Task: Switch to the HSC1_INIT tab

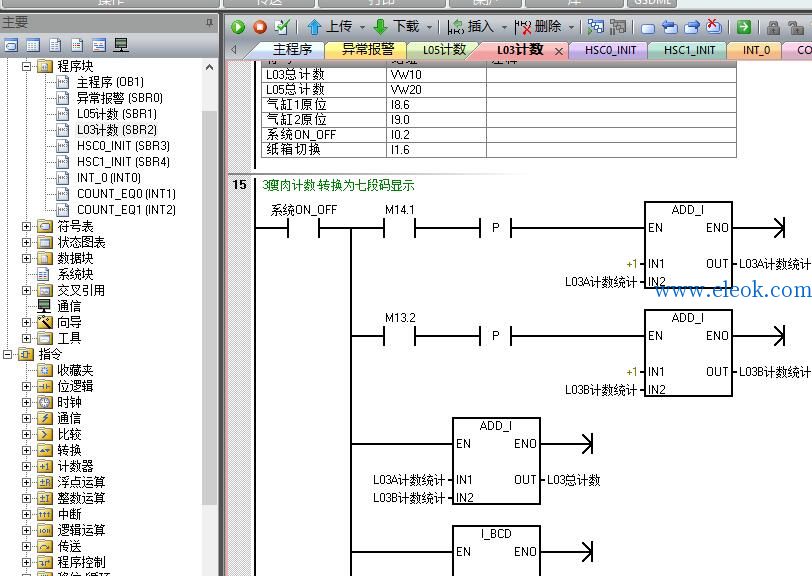Action: [x=689, y=50]
